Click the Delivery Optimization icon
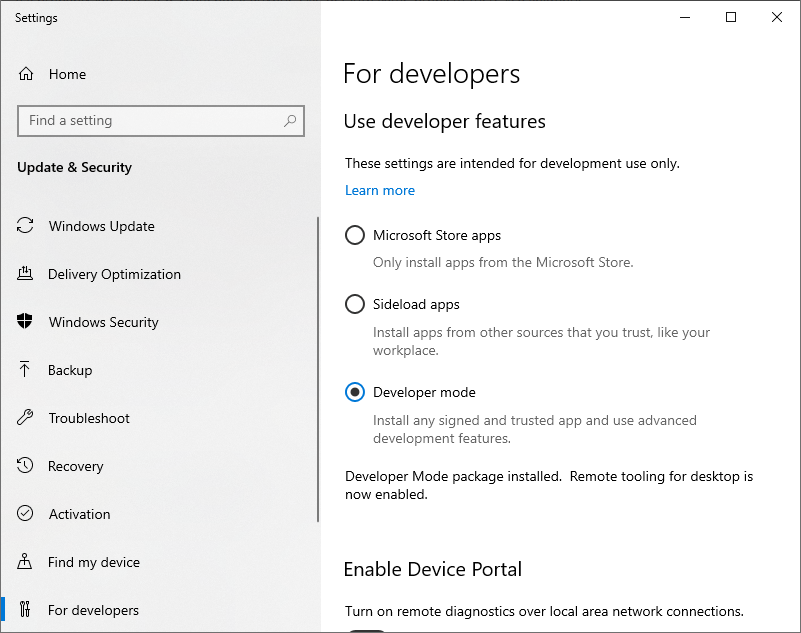 point(25,273)
